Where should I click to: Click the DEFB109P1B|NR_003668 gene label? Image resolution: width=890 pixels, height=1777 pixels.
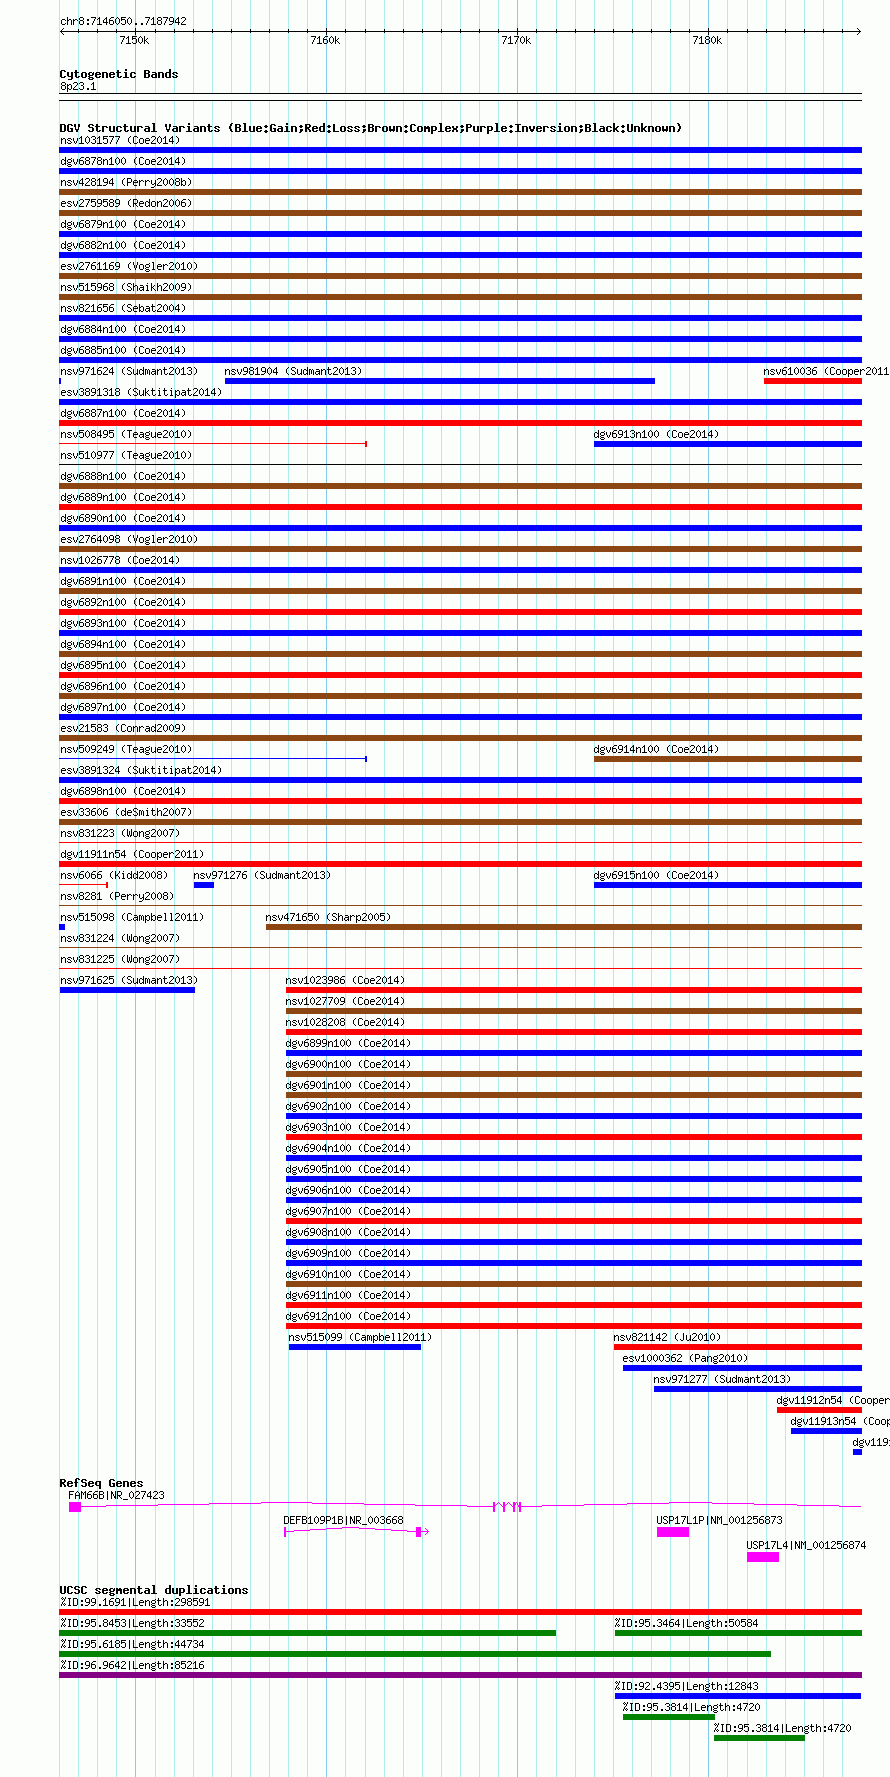pyautogui.click(x=343, y=1520)
